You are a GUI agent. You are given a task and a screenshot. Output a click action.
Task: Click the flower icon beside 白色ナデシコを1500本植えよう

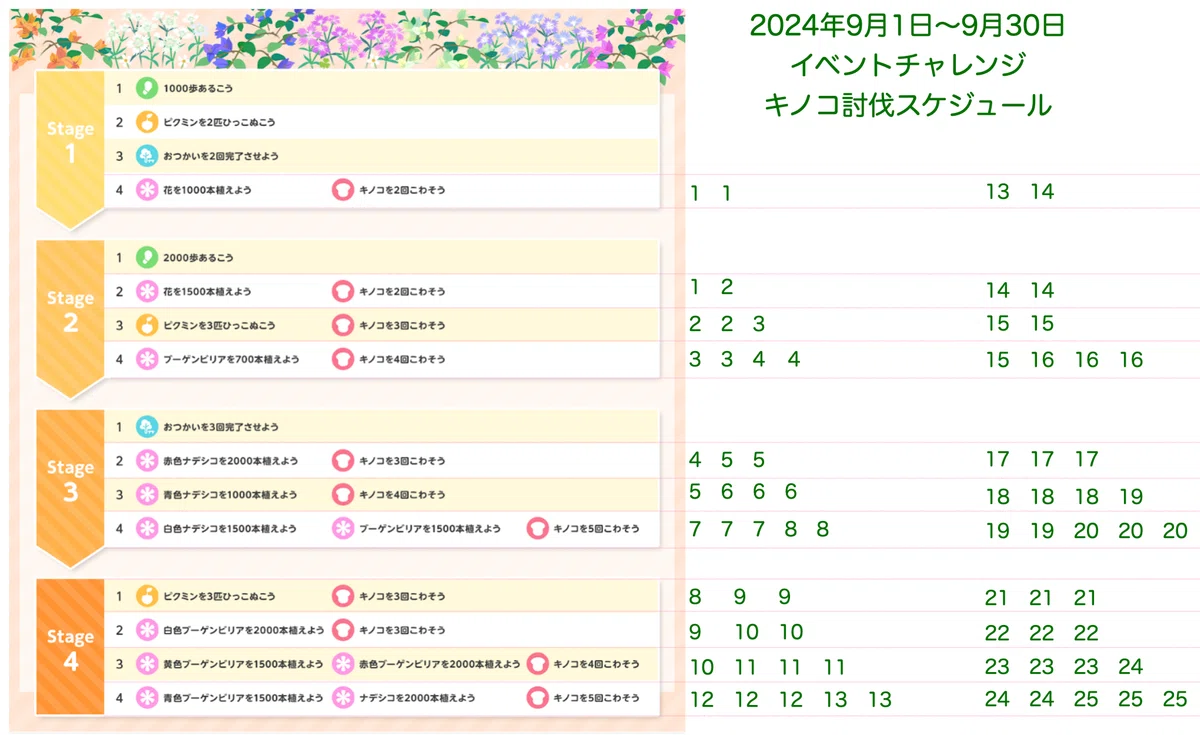tap(147, 528)
